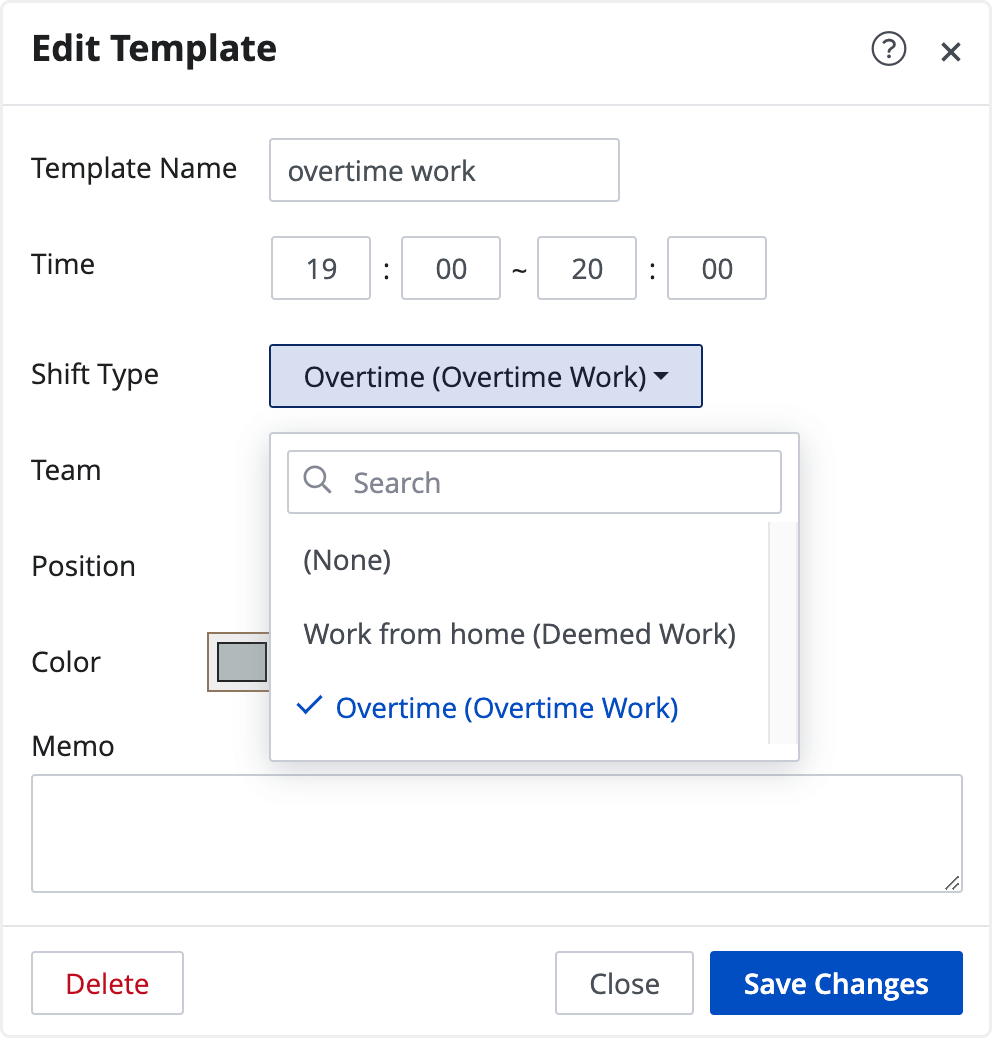
Task: Click the Memo text area
Action: pyautogui.click(x=497, y=833)
